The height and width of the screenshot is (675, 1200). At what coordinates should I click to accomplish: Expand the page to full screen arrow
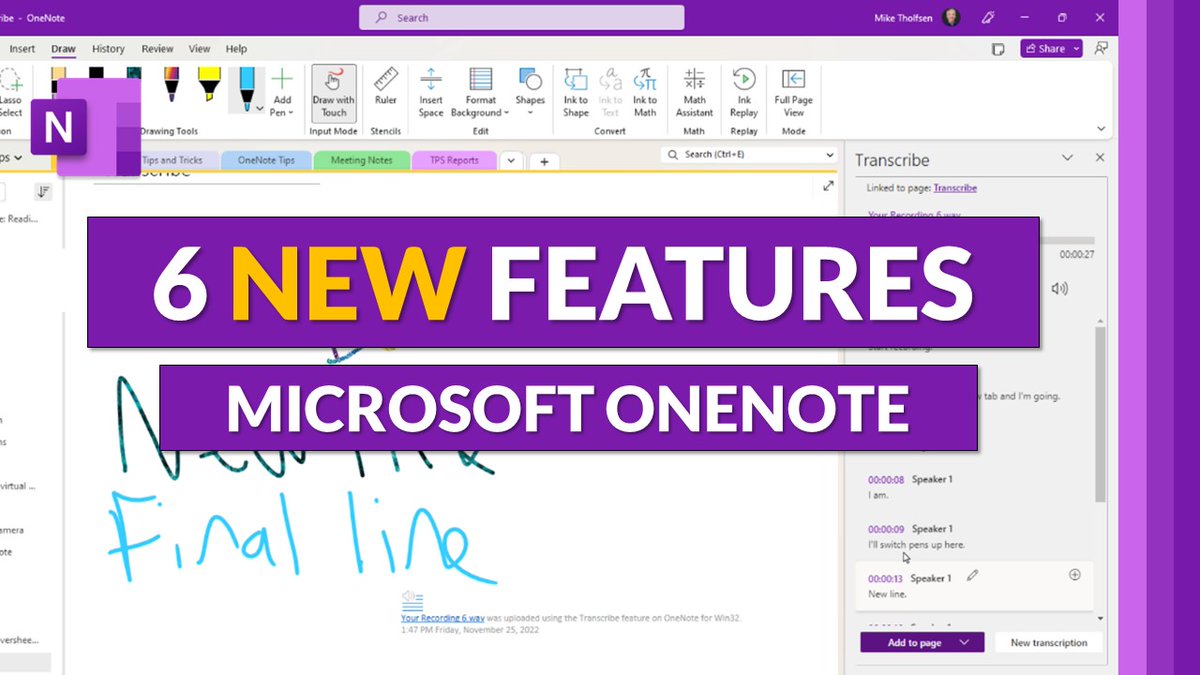828,186
